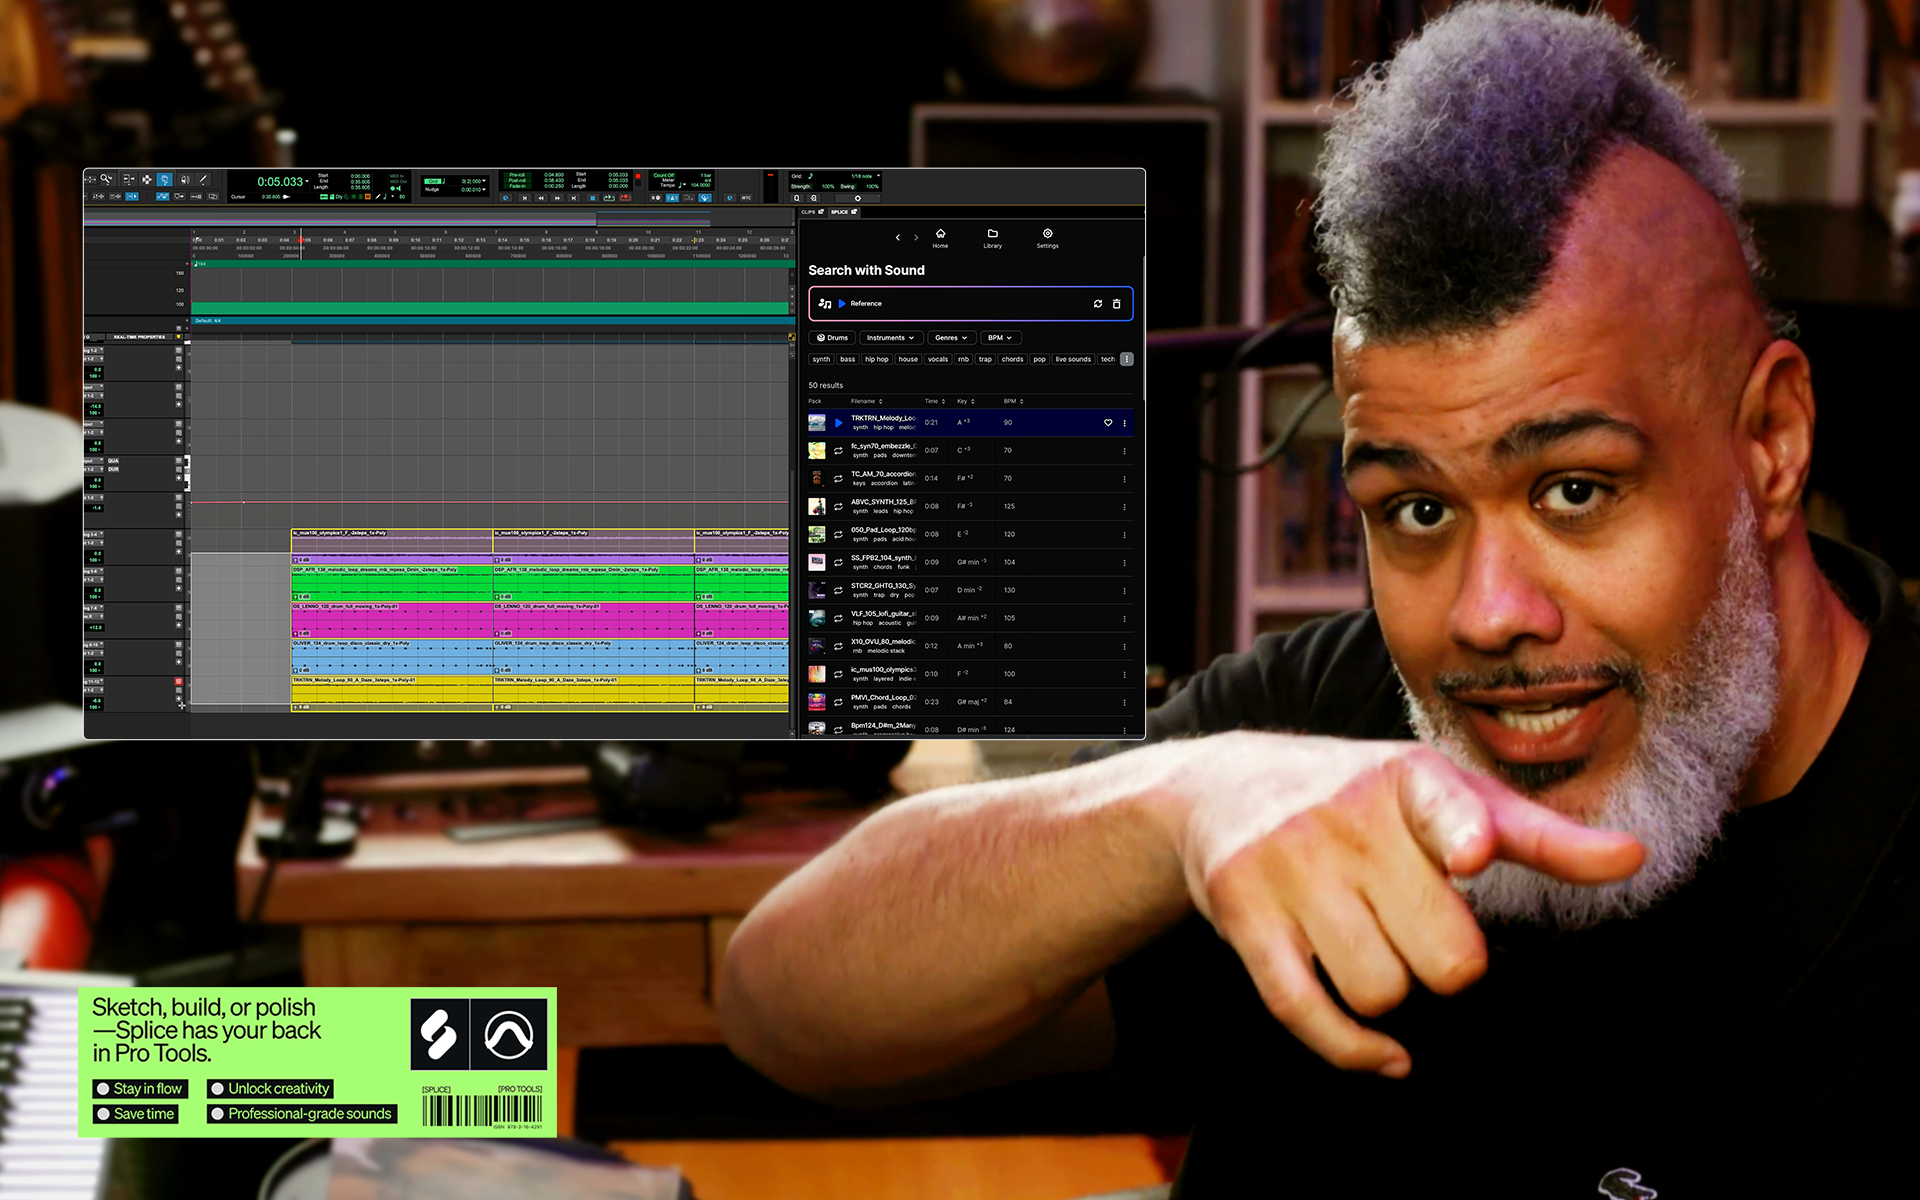Open the Instruments dropdown
The width and height of the screenshot is (1920, 1200).
[890, 338]
